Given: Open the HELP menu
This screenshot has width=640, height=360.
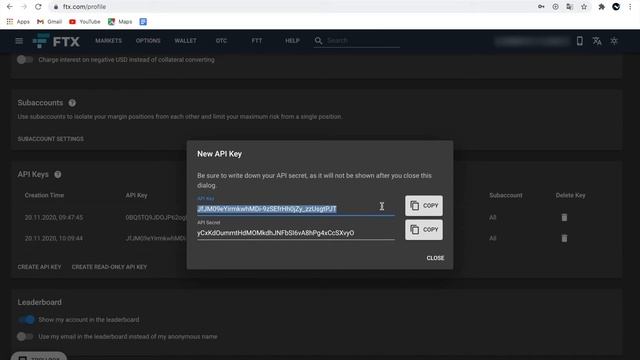Looking at the screenshot, I should click(292, 41).
